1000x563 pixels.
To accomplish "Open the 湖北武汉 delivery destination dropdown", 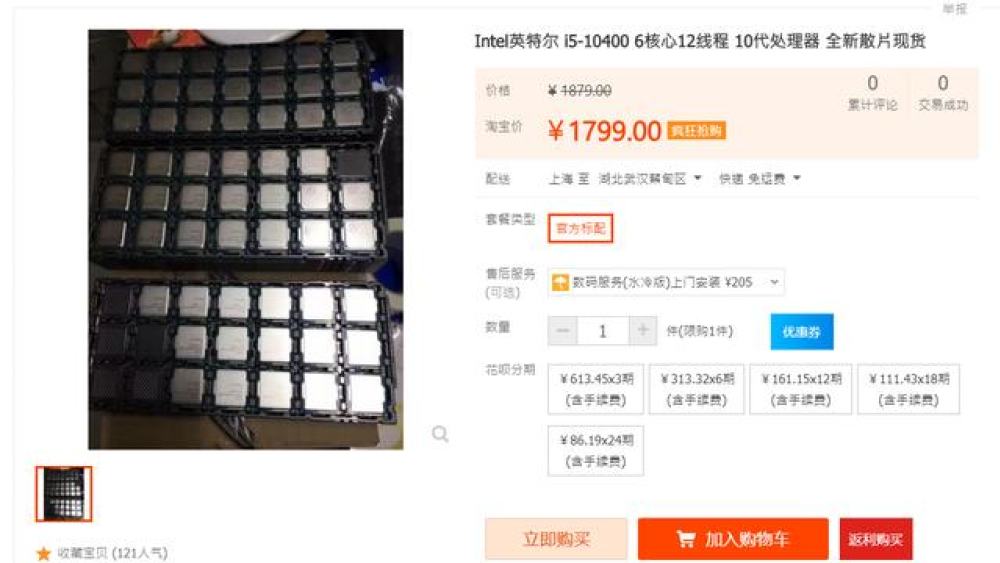I will 650,179.
